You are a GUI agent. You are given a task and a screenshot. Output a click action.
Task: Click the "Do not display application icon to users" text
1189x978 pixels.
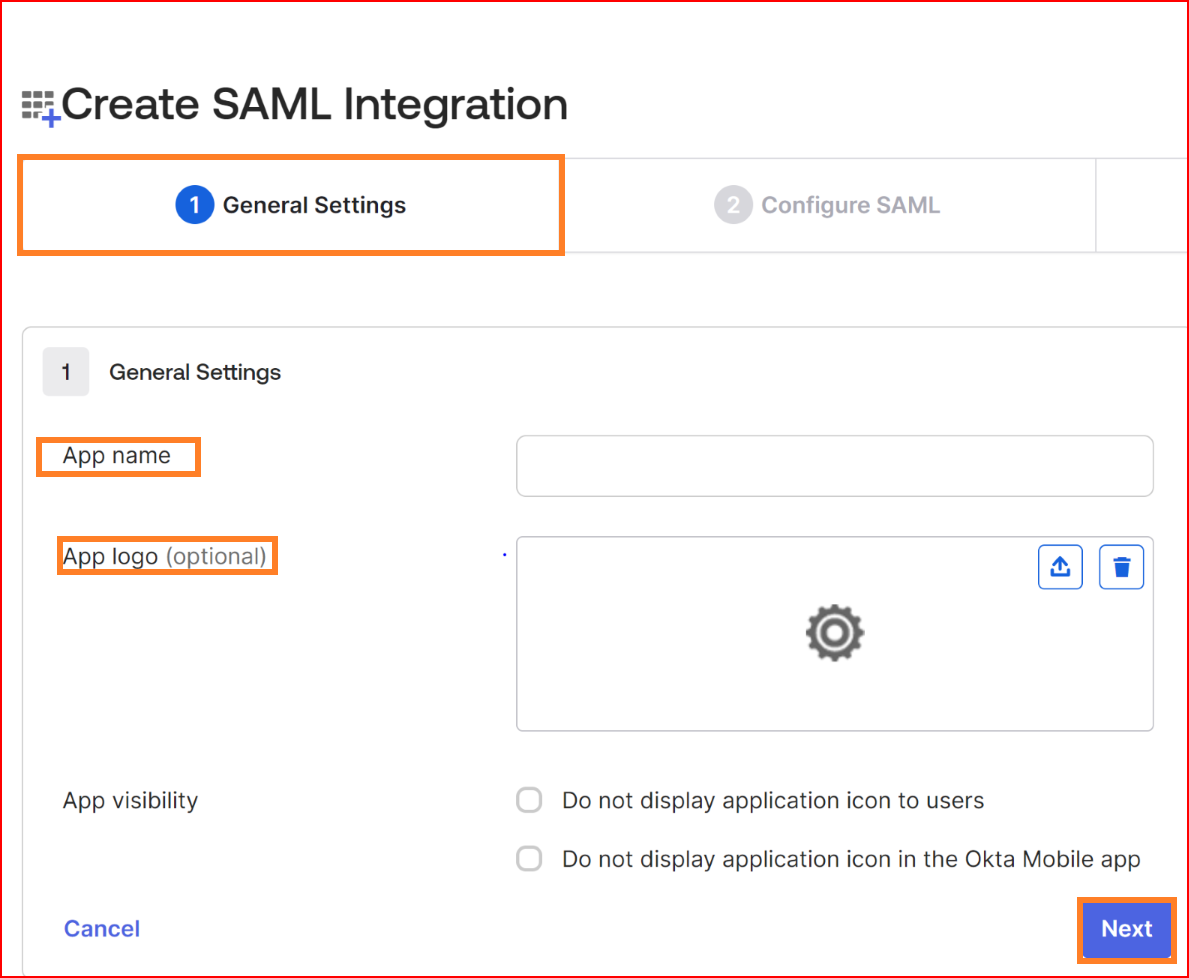pyautogui.click(x=773, y=800)
